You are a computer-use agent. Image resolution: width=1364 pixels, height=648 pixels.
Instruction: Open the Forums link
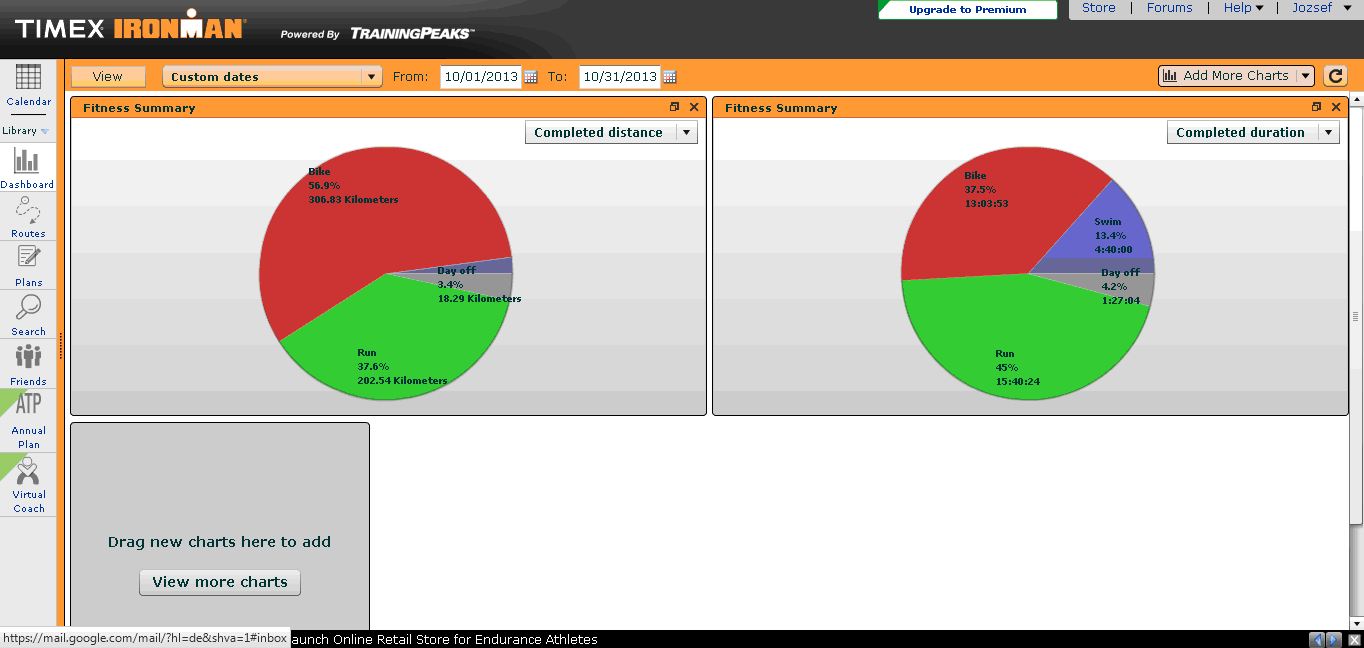[1169, 8]
